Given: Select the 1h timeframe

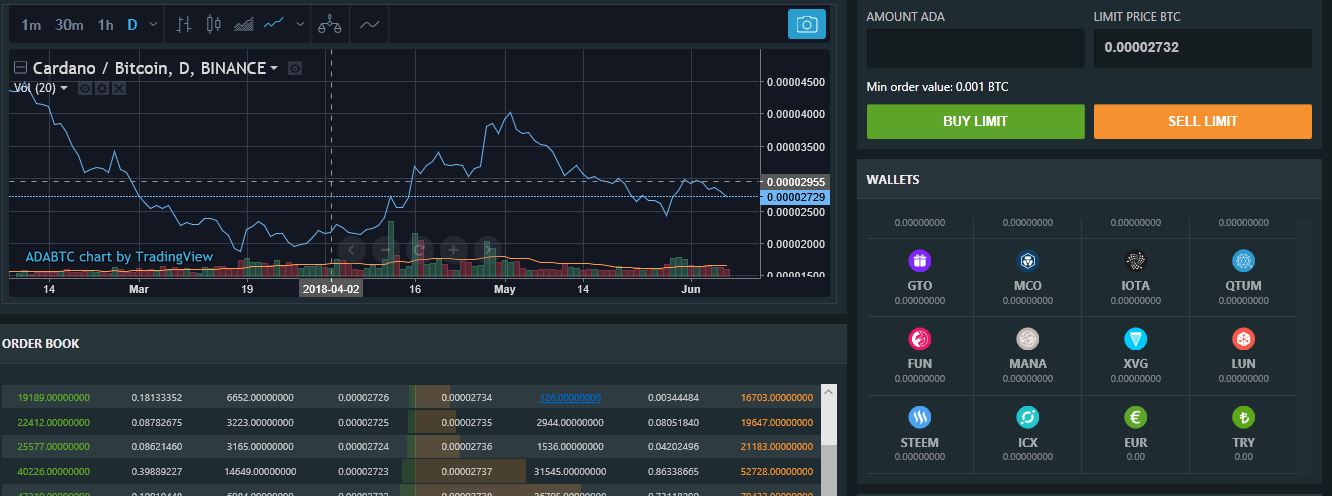Looking at the screenshot, I should coord(105,24).
